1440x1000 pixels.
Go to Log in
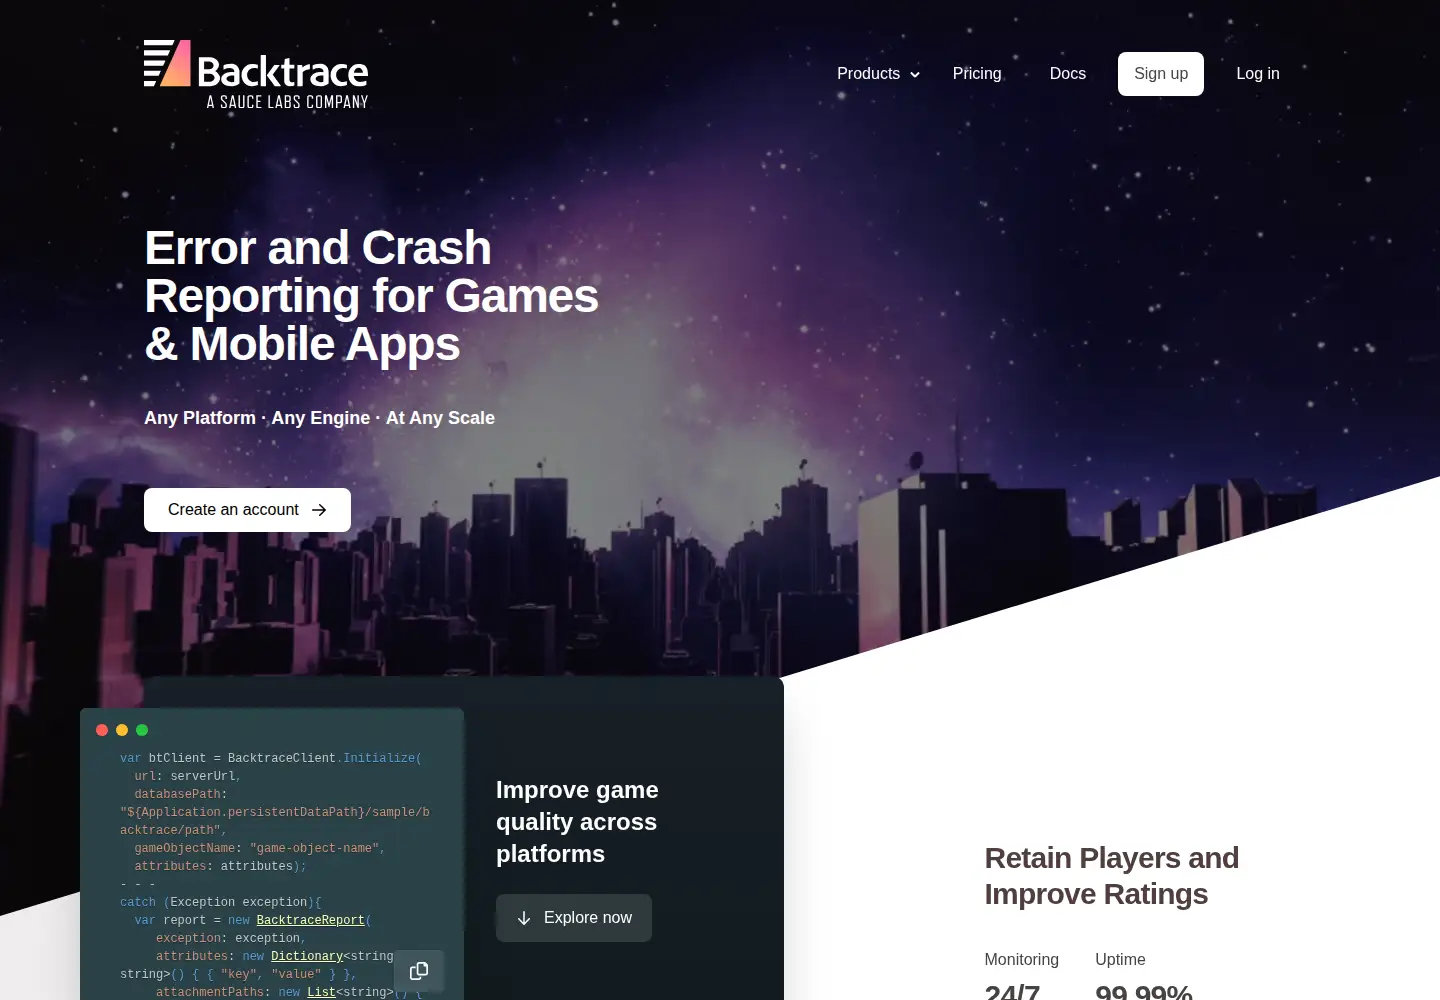pyautogui.click(x=1258, y=74)
